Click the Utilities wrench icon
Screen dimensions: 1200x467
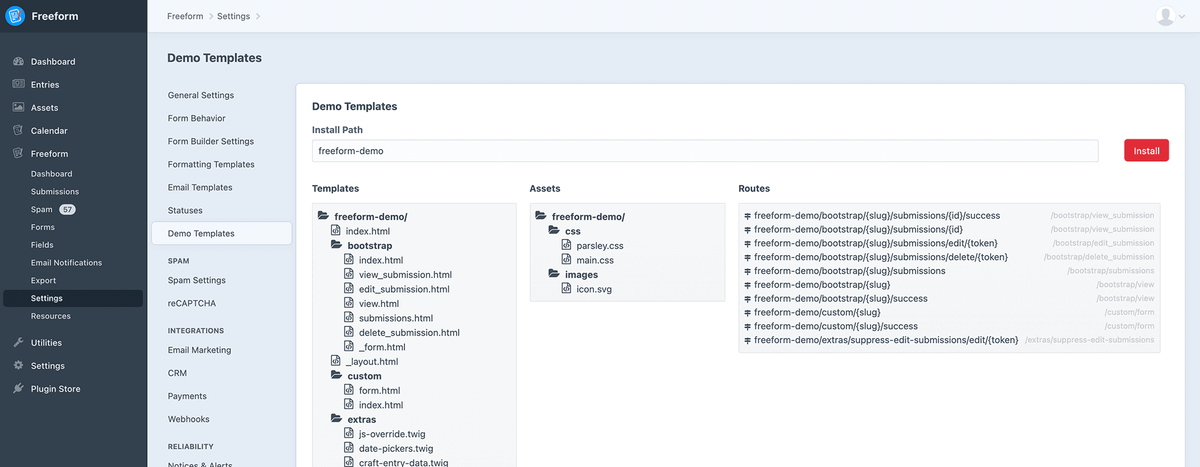[x=18, y=343]
